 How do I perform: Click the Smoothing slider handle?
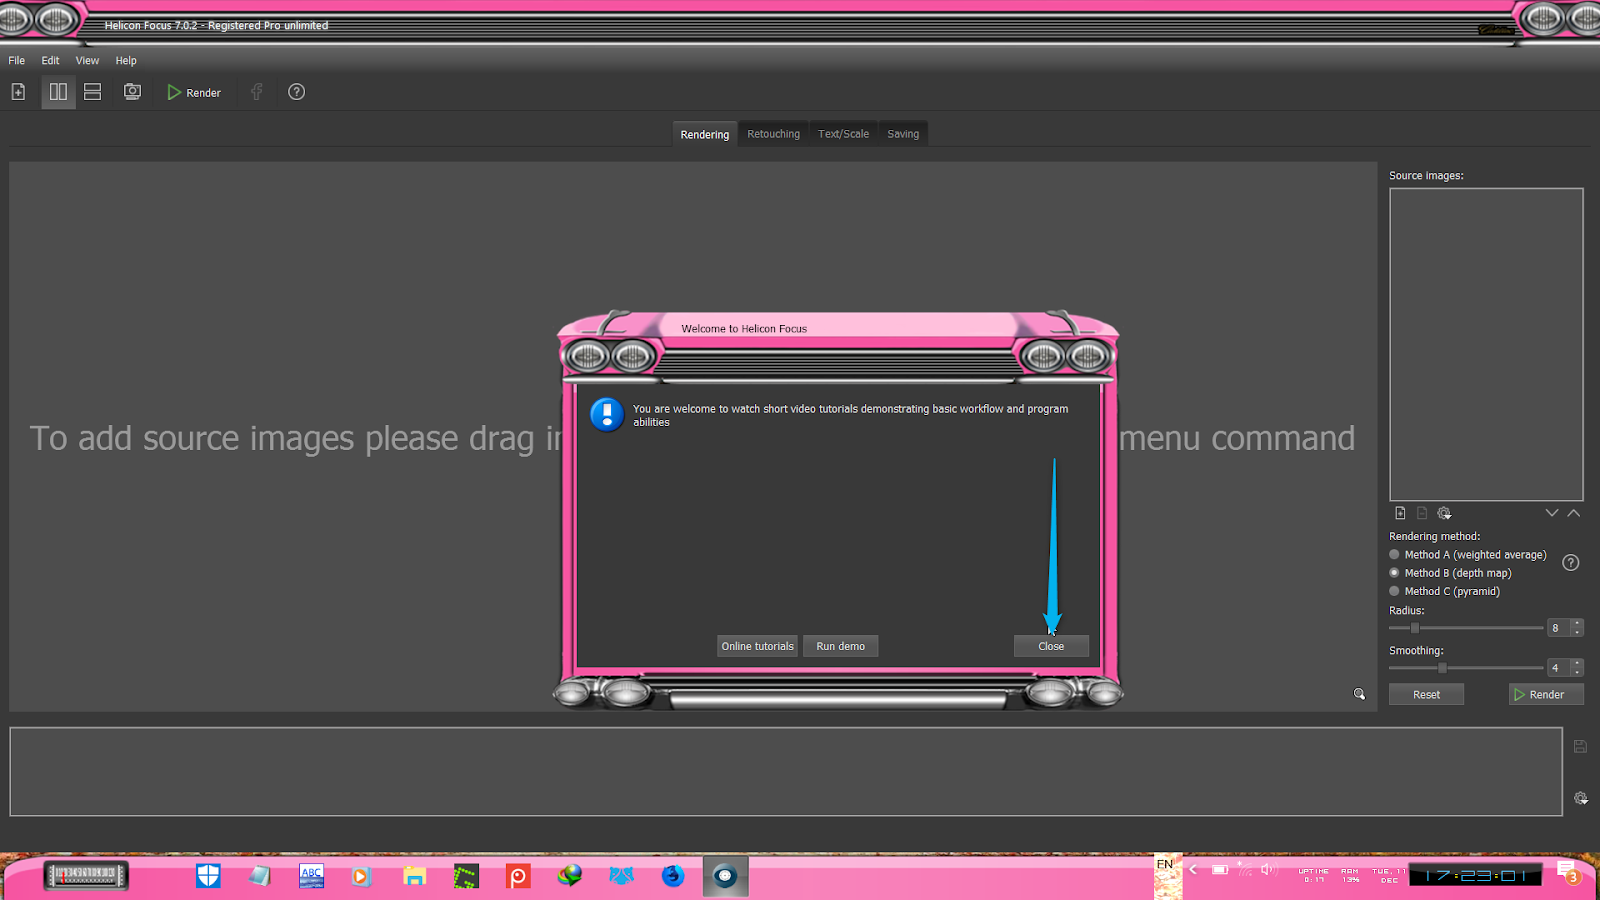[1442, 668]
